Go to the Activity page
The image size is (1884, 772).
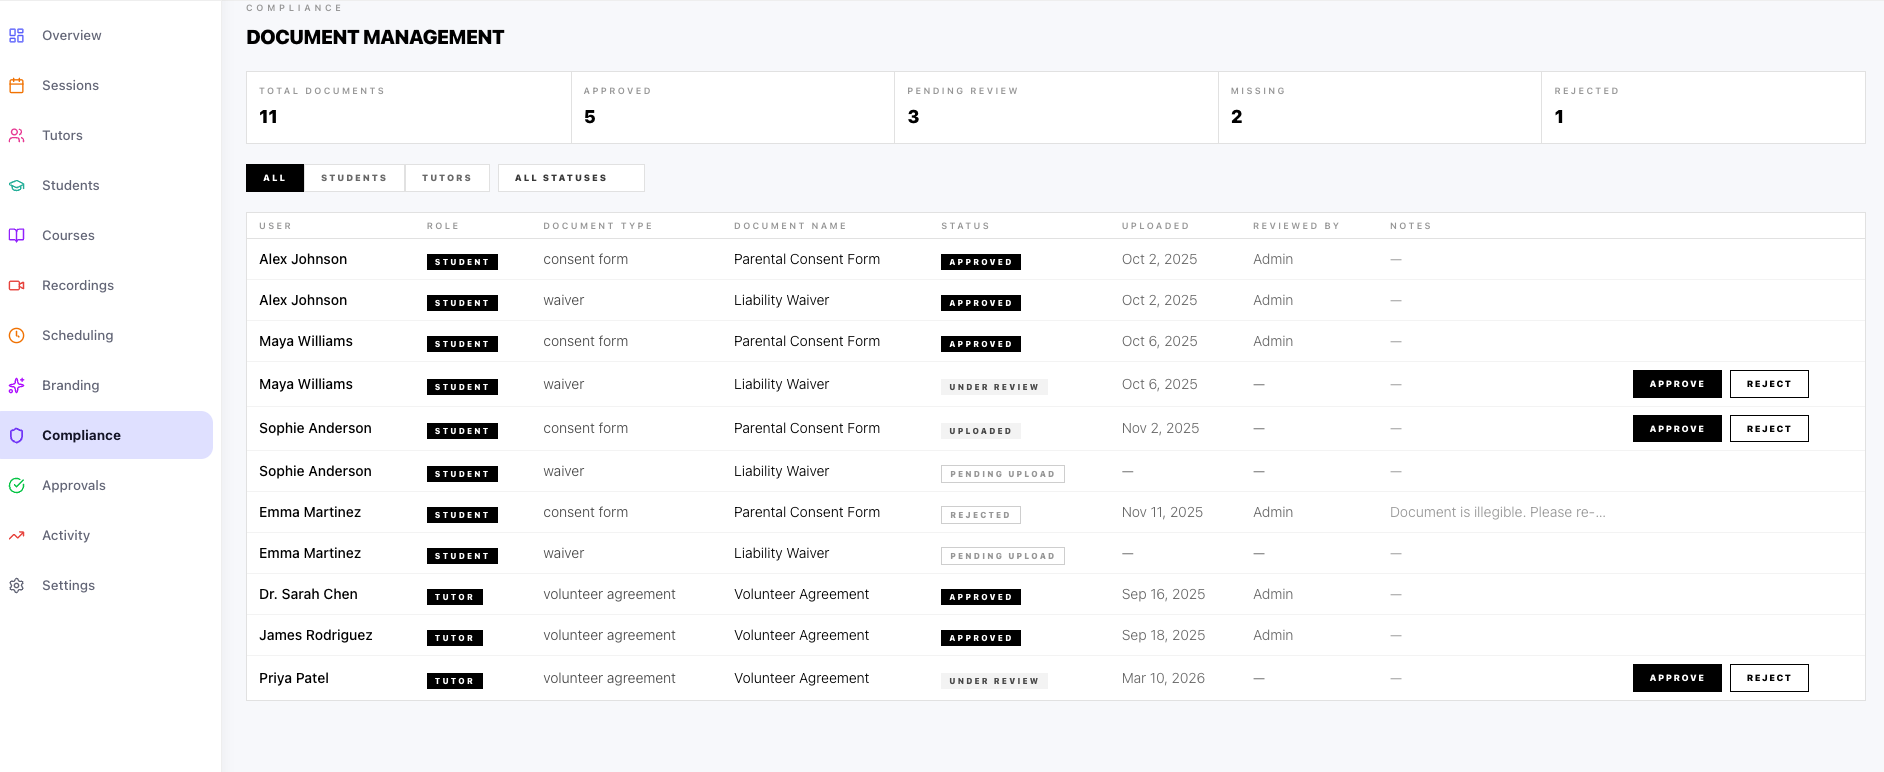pos(66,536)
